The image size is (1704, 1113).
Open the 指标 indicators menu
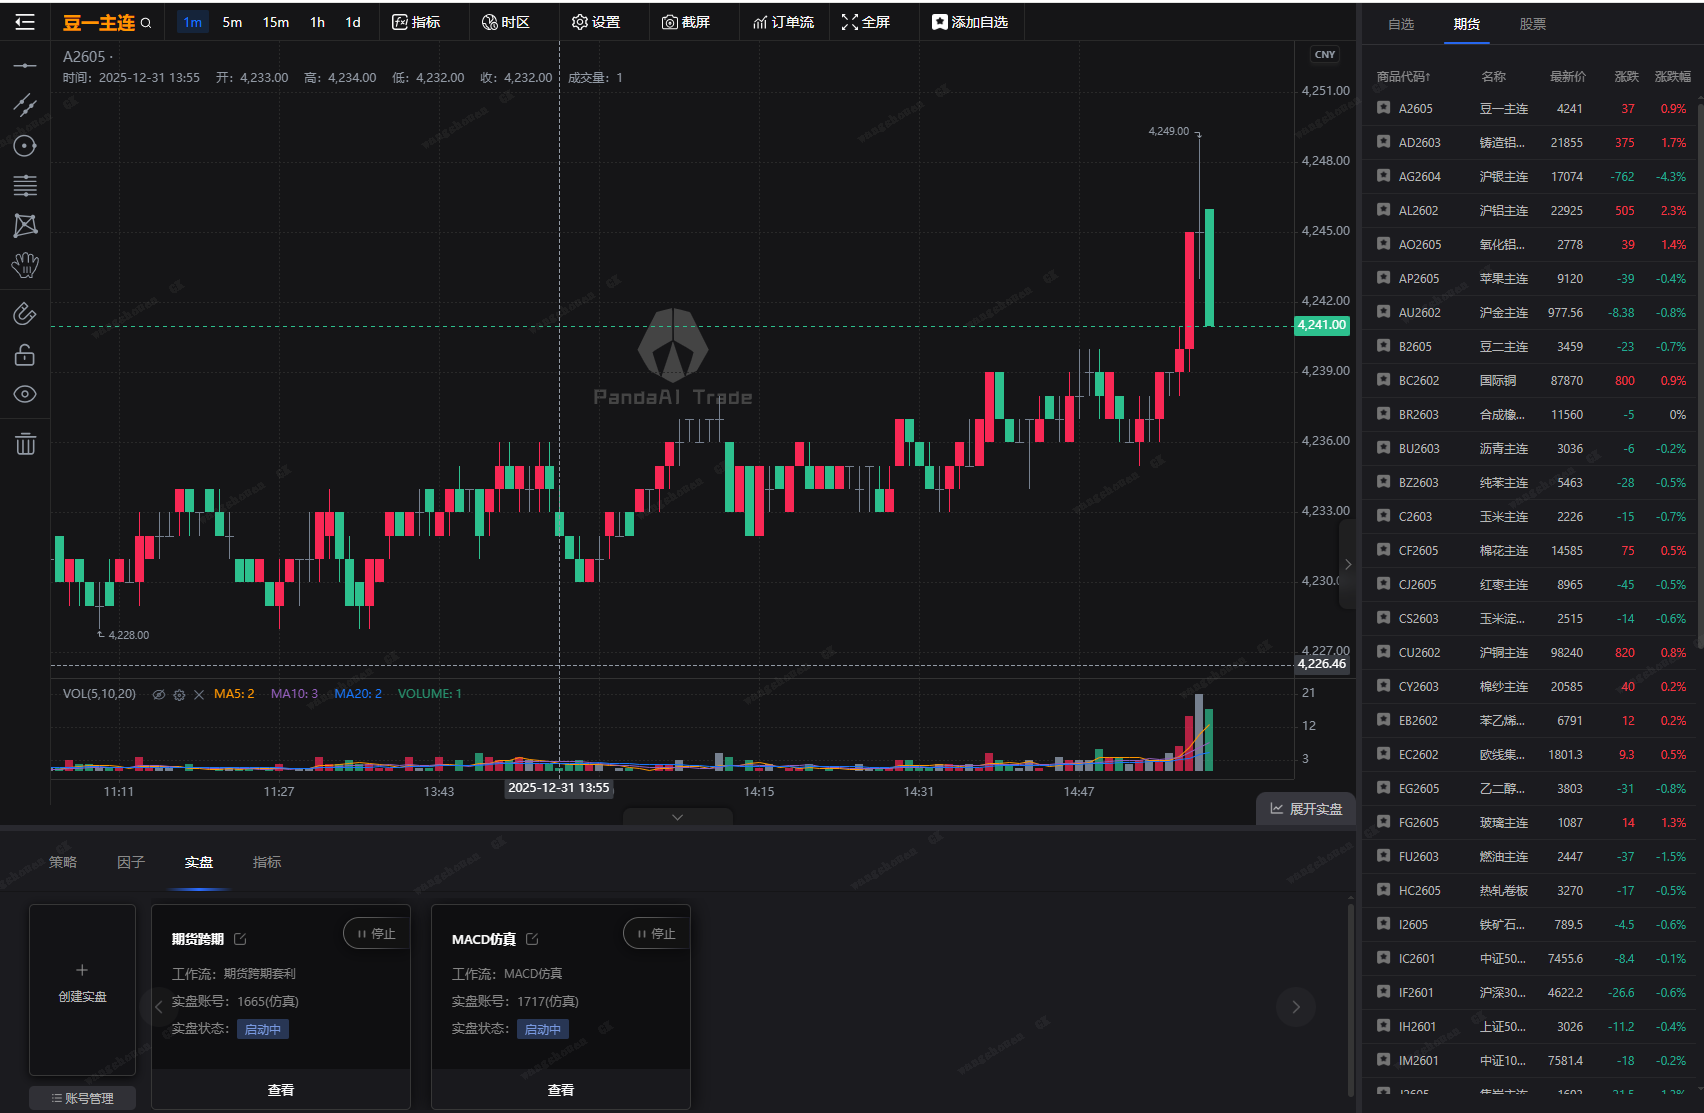tap(416, 22)
